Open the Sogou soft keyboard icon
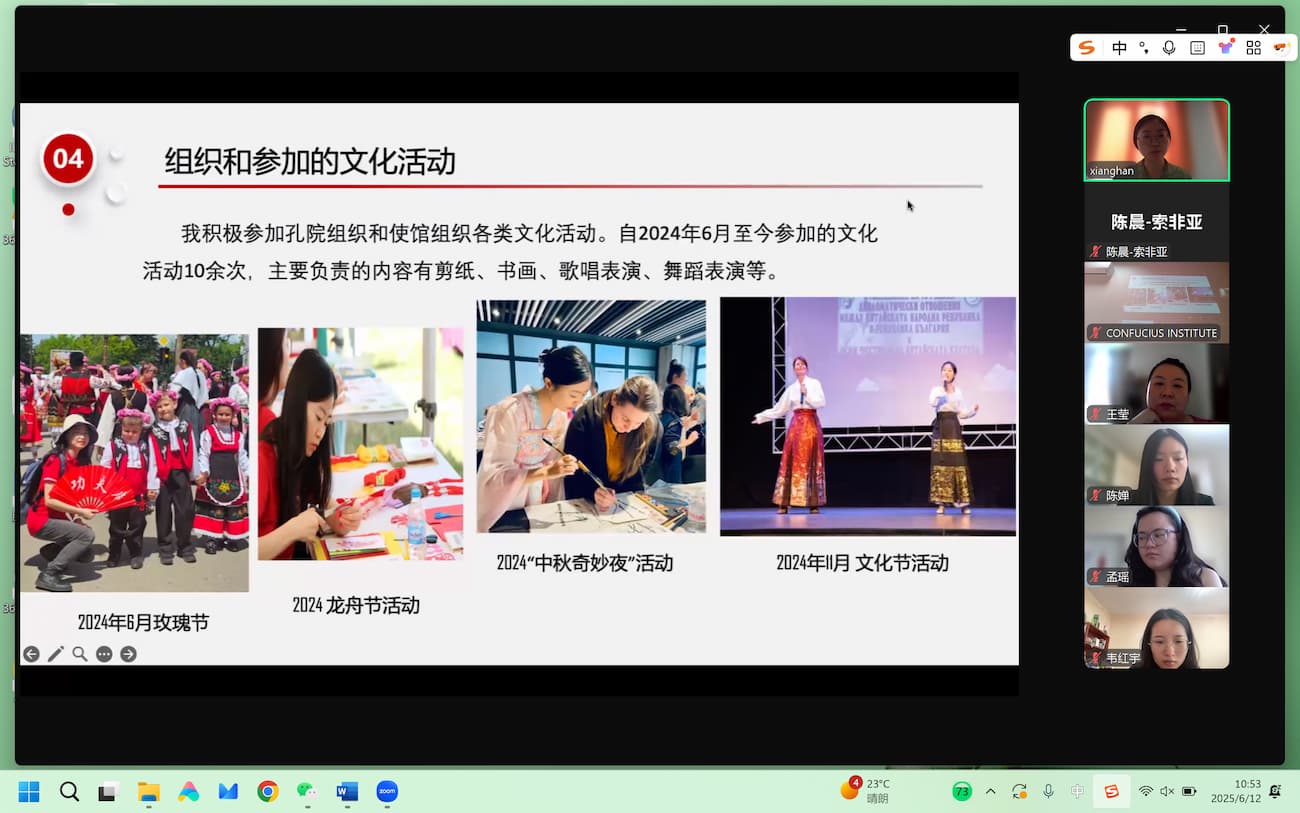1300x813 pixels. (1197, 48)
